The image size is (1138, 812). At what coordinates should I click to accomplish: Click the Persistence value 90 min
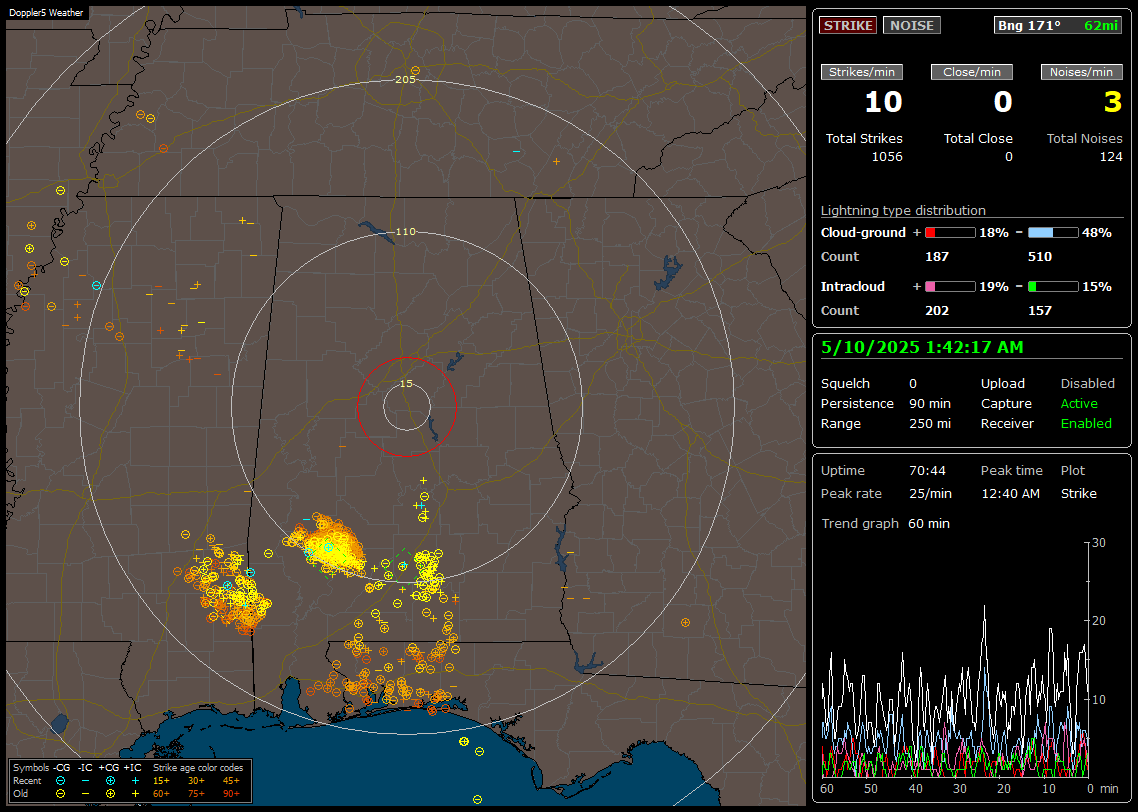(x=930, y=403)
